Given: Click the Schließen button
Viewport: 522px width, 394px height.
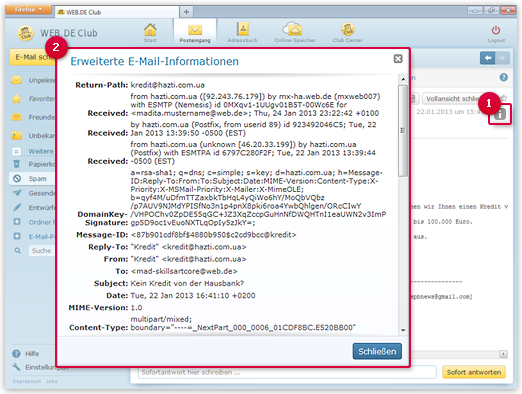Looking at the screenshot, I should point(377,351).
